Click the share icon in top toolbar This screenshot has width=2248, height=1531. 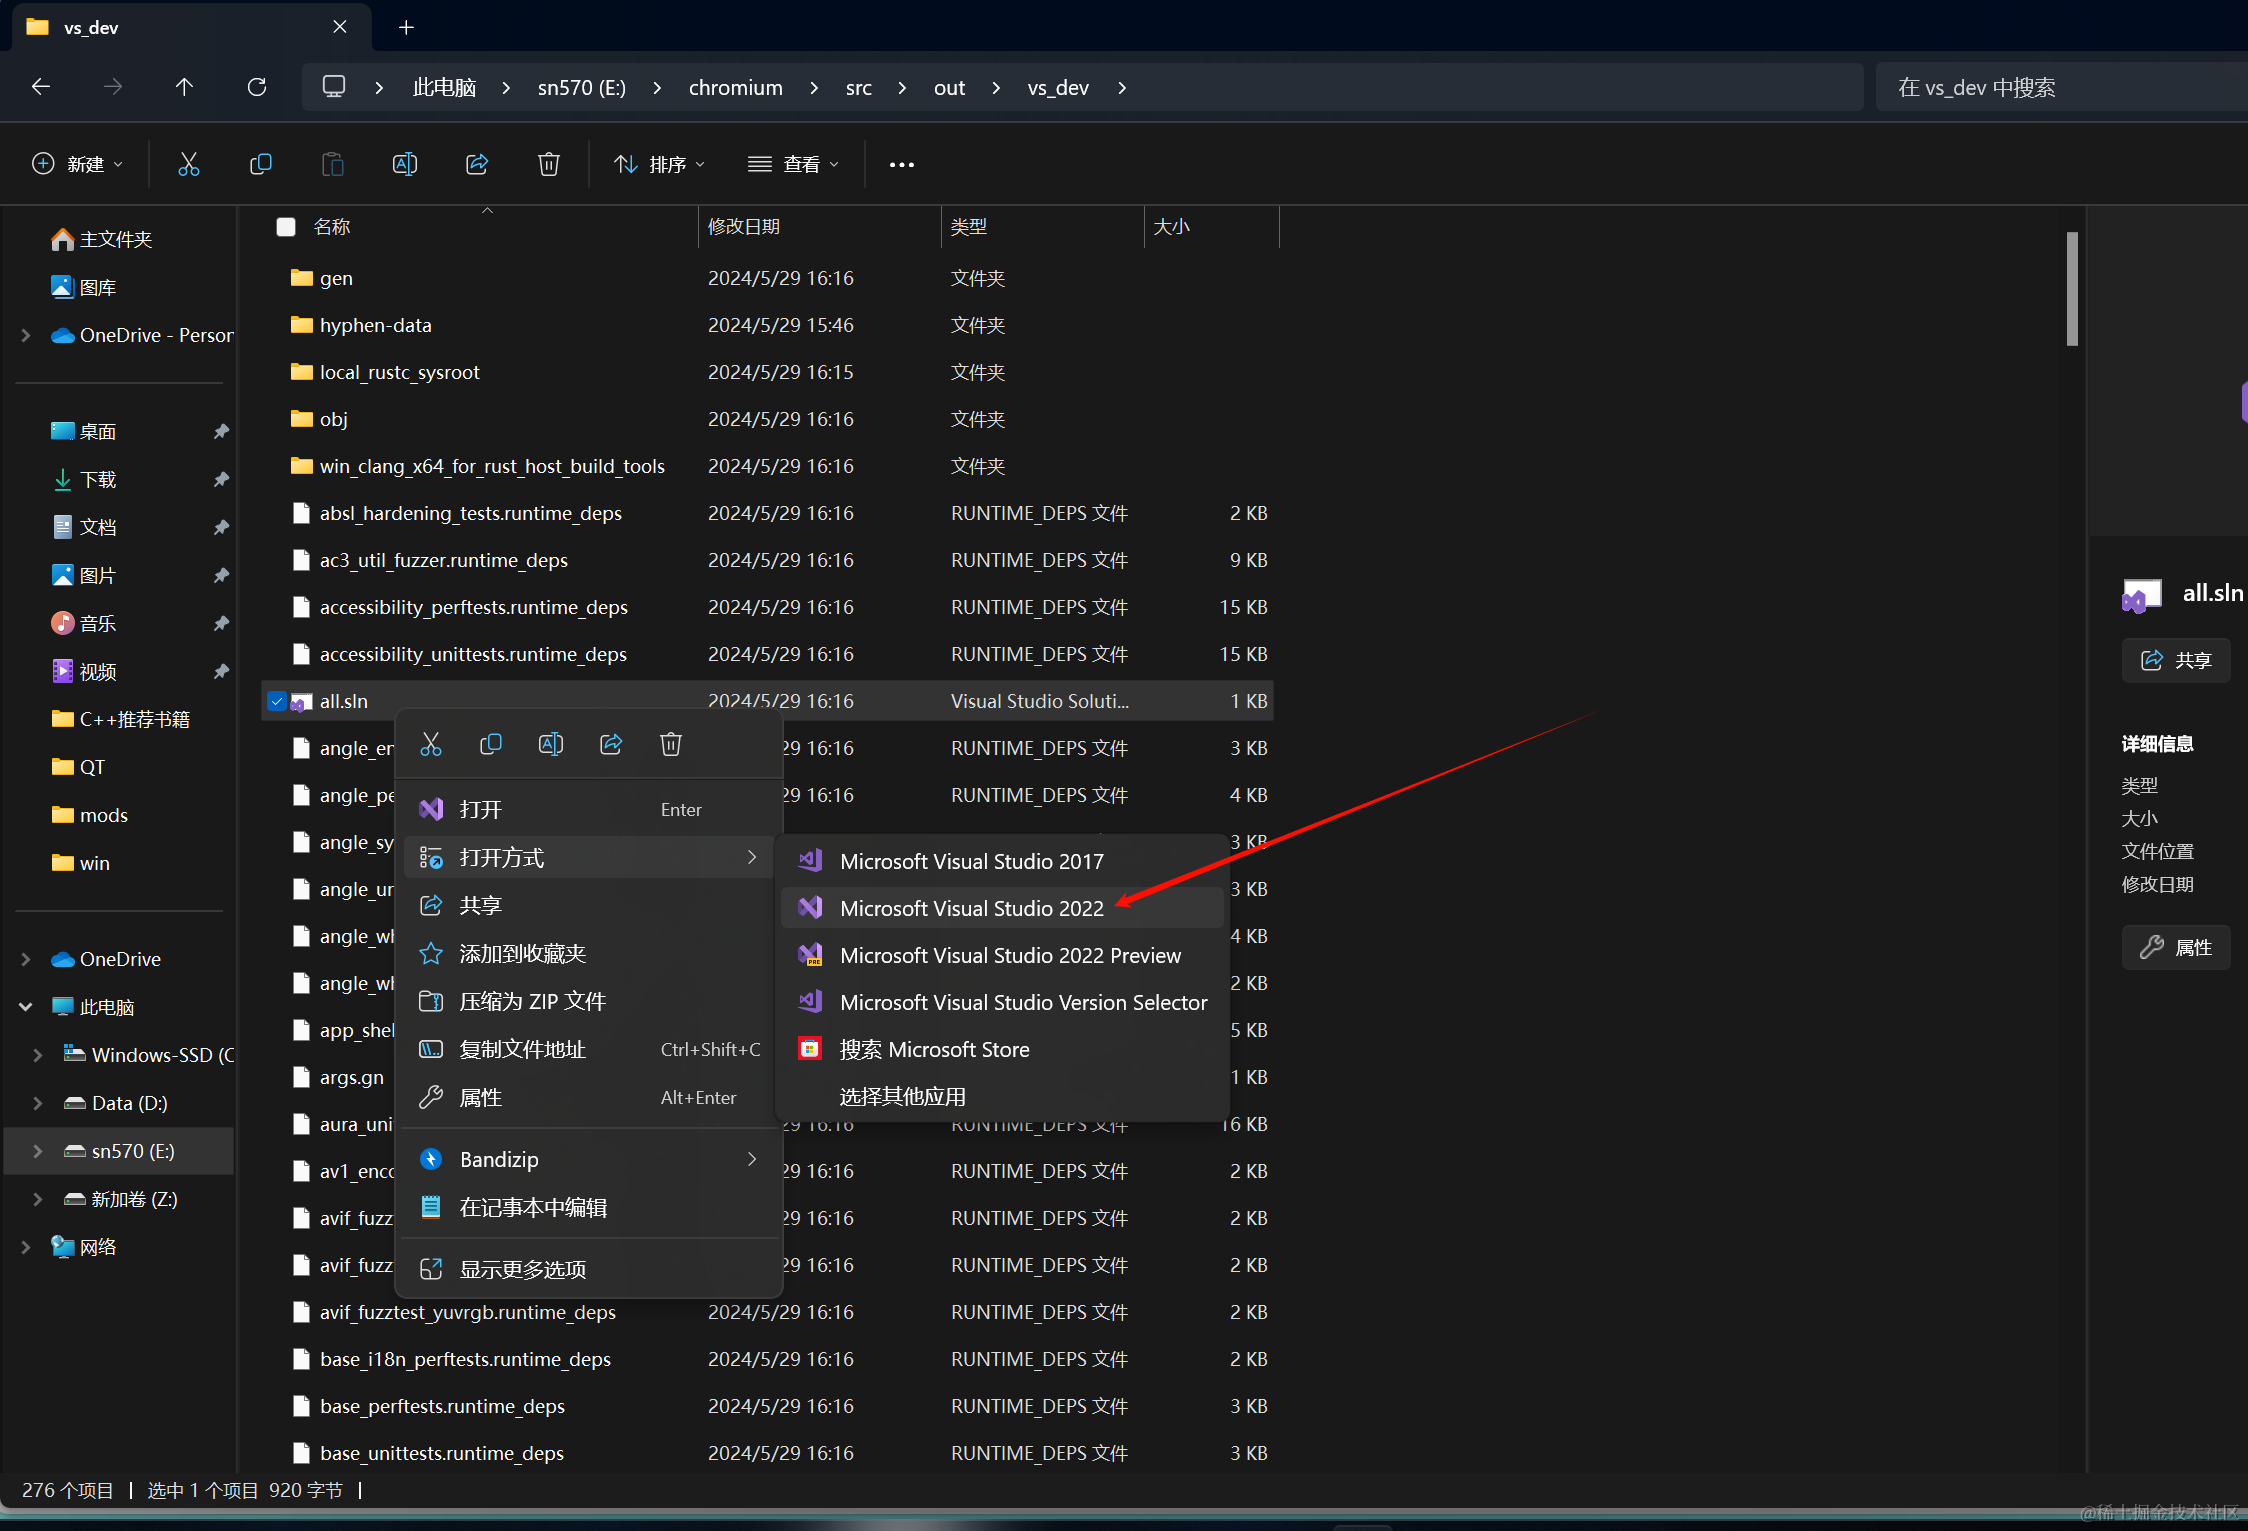[x=477, y=164]
